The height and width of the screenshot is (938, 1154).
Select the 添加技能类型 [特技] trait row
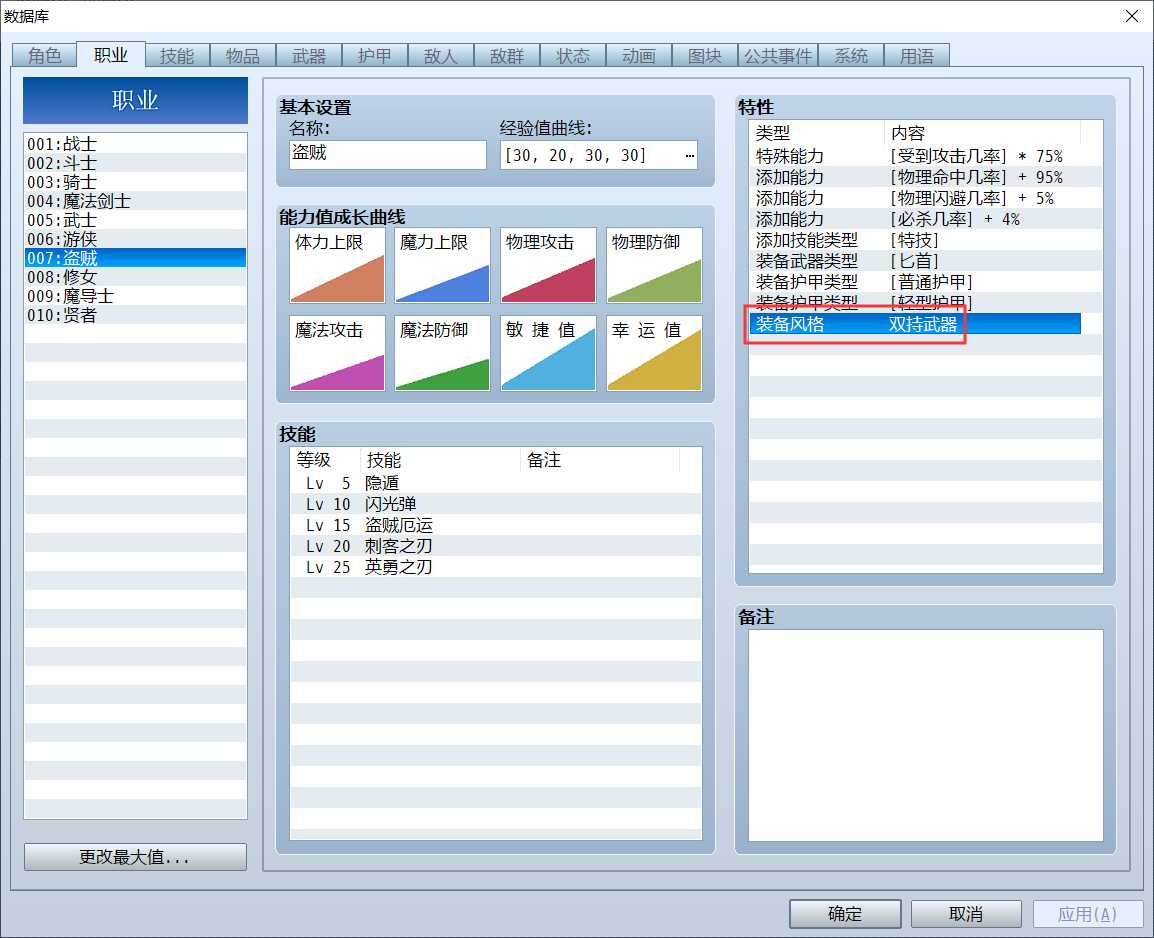[925, 240]
